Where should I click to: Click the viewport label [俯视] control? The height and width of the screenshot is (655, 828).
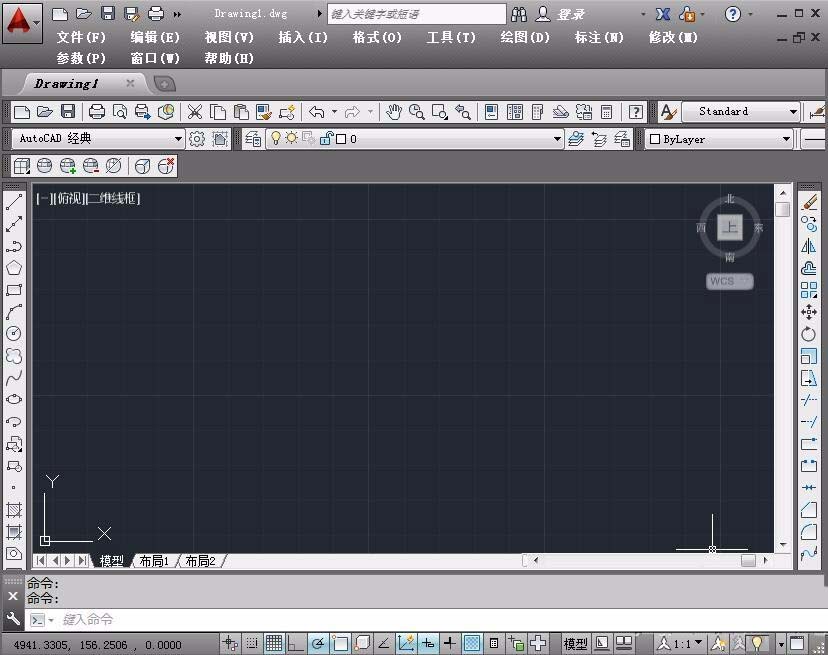click(69, 199)
